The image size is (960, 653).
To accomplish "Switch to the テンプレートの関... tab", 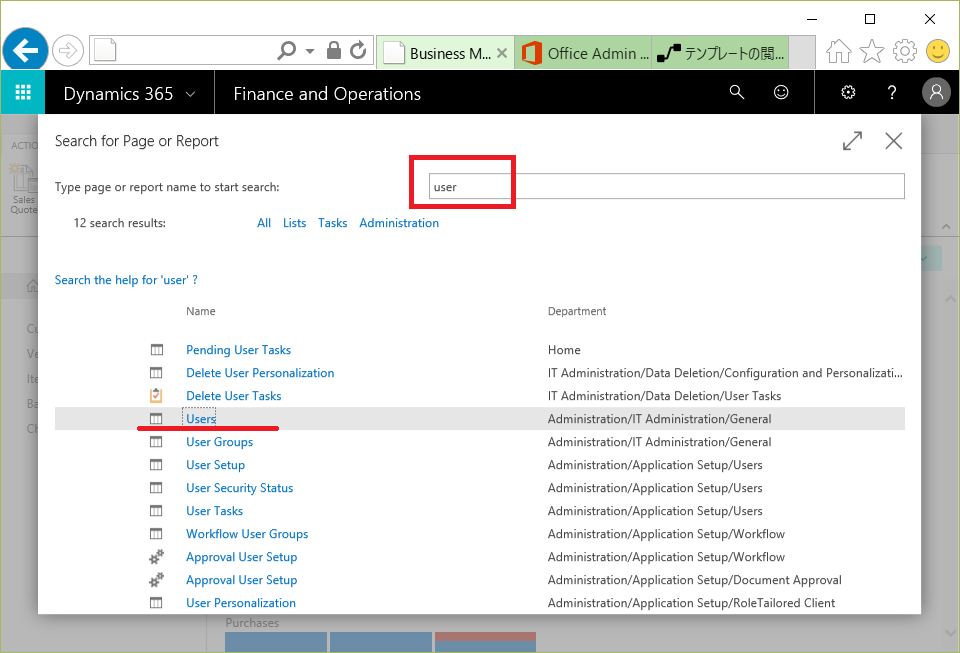I will point(720,54).
